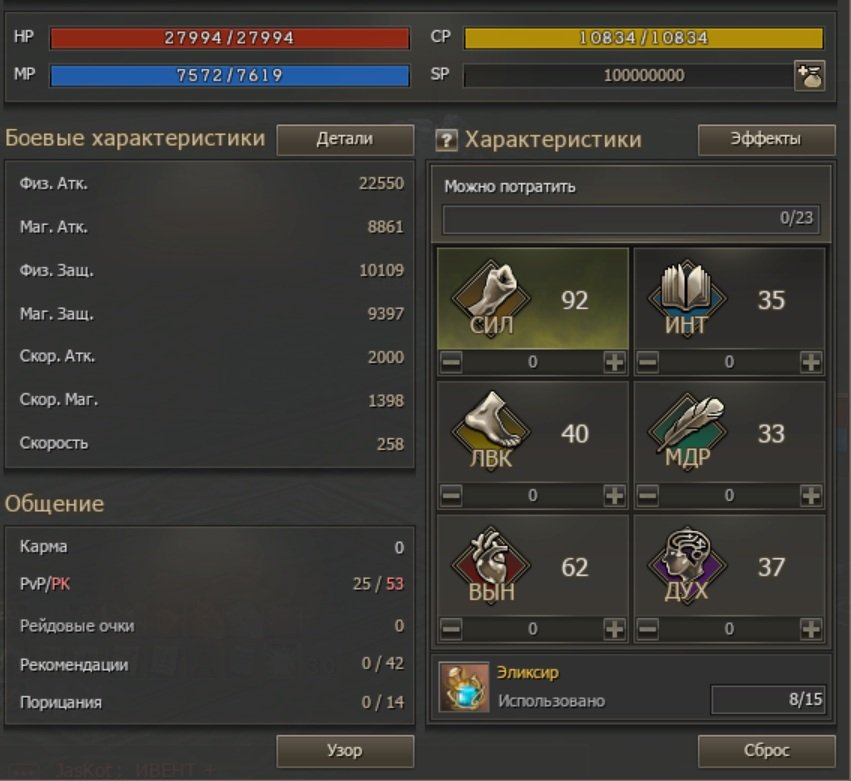Increase ДУХ points with plus button
The image size is (851, 781).
point(811,629)
